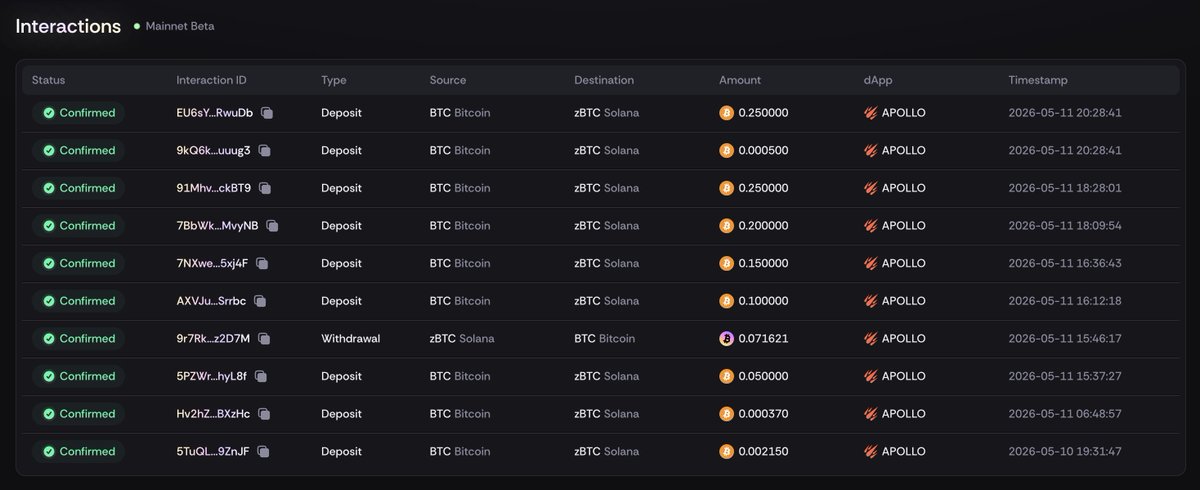This screenshot has width=1200, height=490.
Task: Open interaction 5TuQL...9ZnJF link
Action: [x=213, y=452]
